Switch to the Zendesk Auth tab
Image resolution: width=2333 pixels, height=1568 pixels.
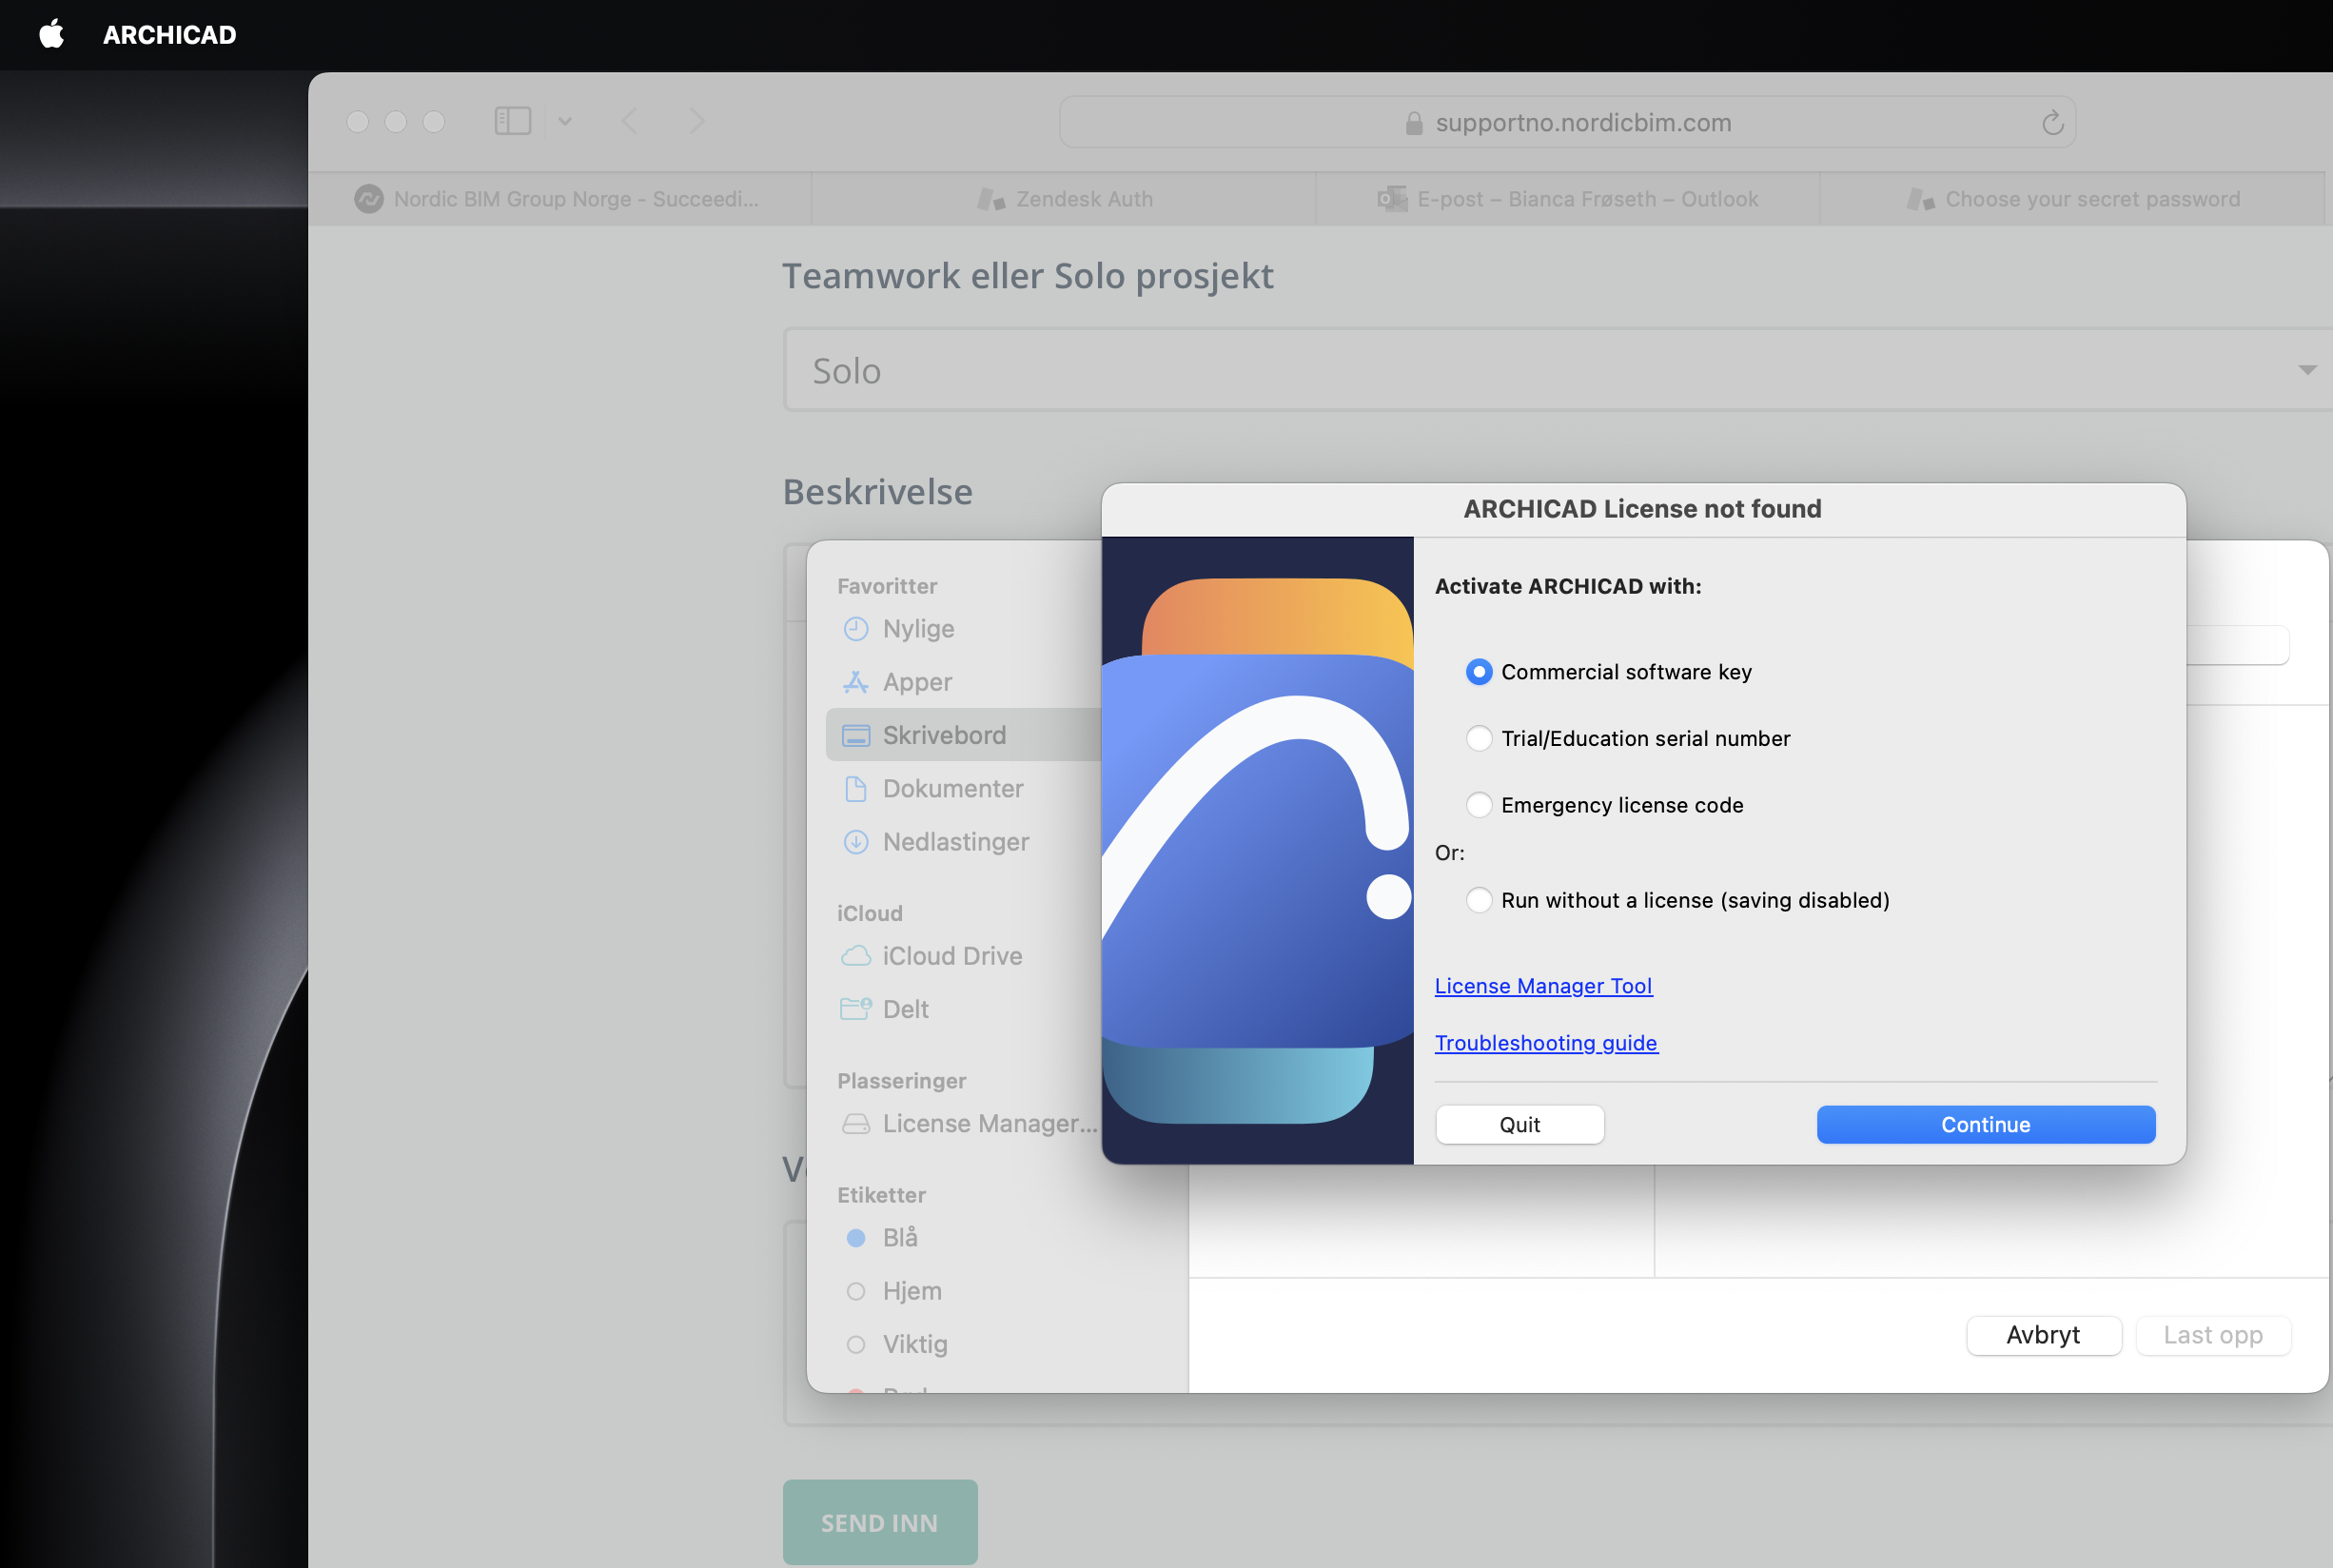(1066, 199)
